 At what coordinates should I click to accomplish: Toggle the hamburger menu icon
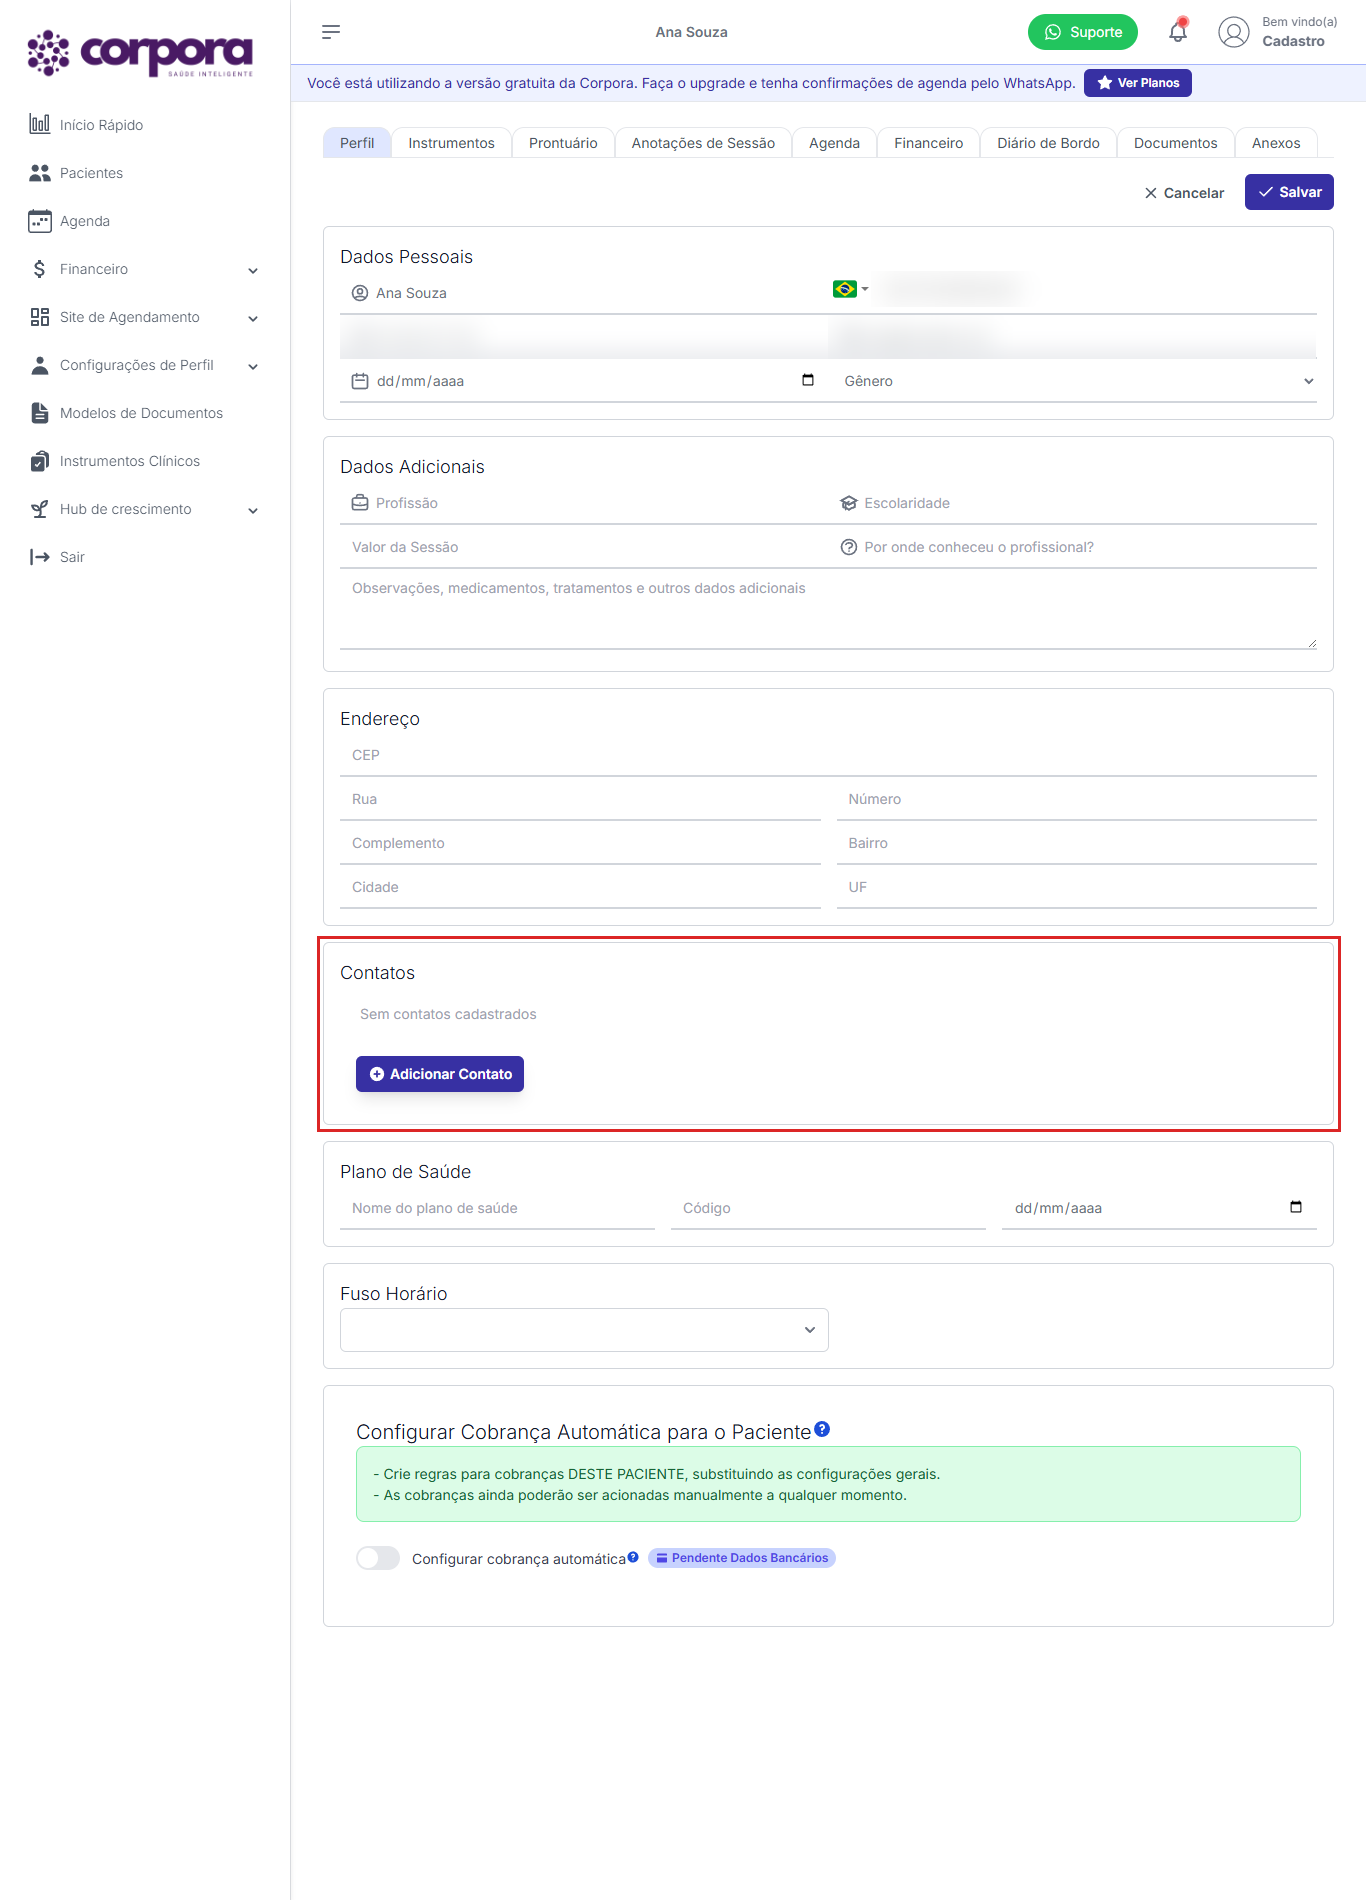[x=331, y=32]
